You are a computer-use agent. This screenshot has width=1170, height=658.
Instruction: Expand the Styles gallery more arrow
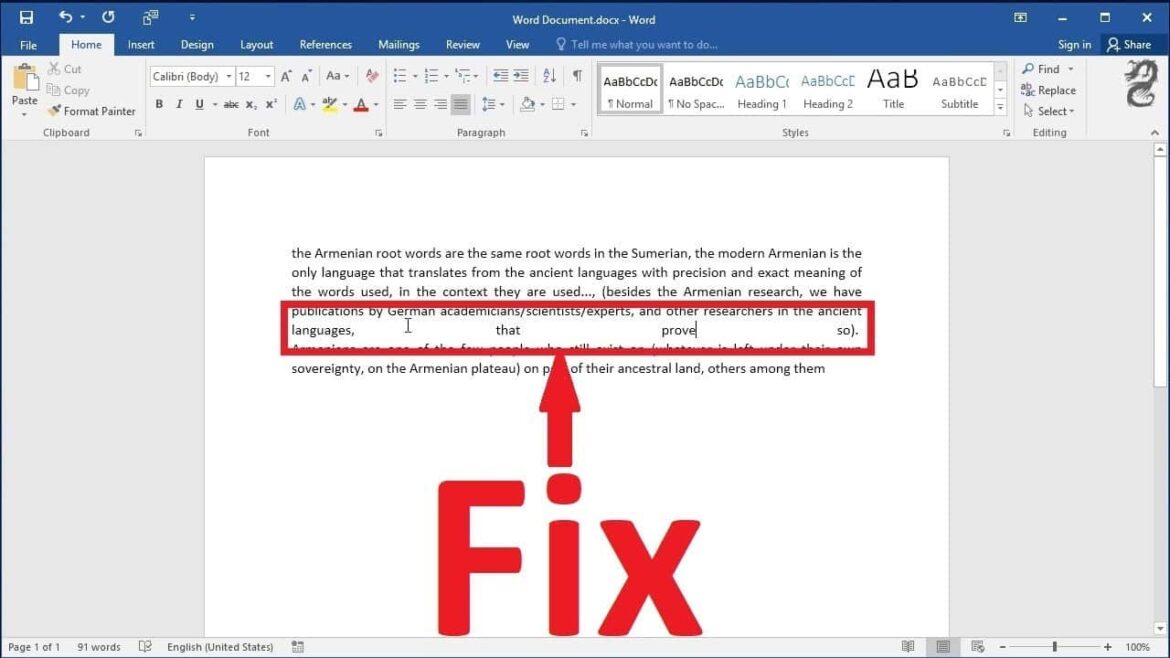[x=1000, y=105]
